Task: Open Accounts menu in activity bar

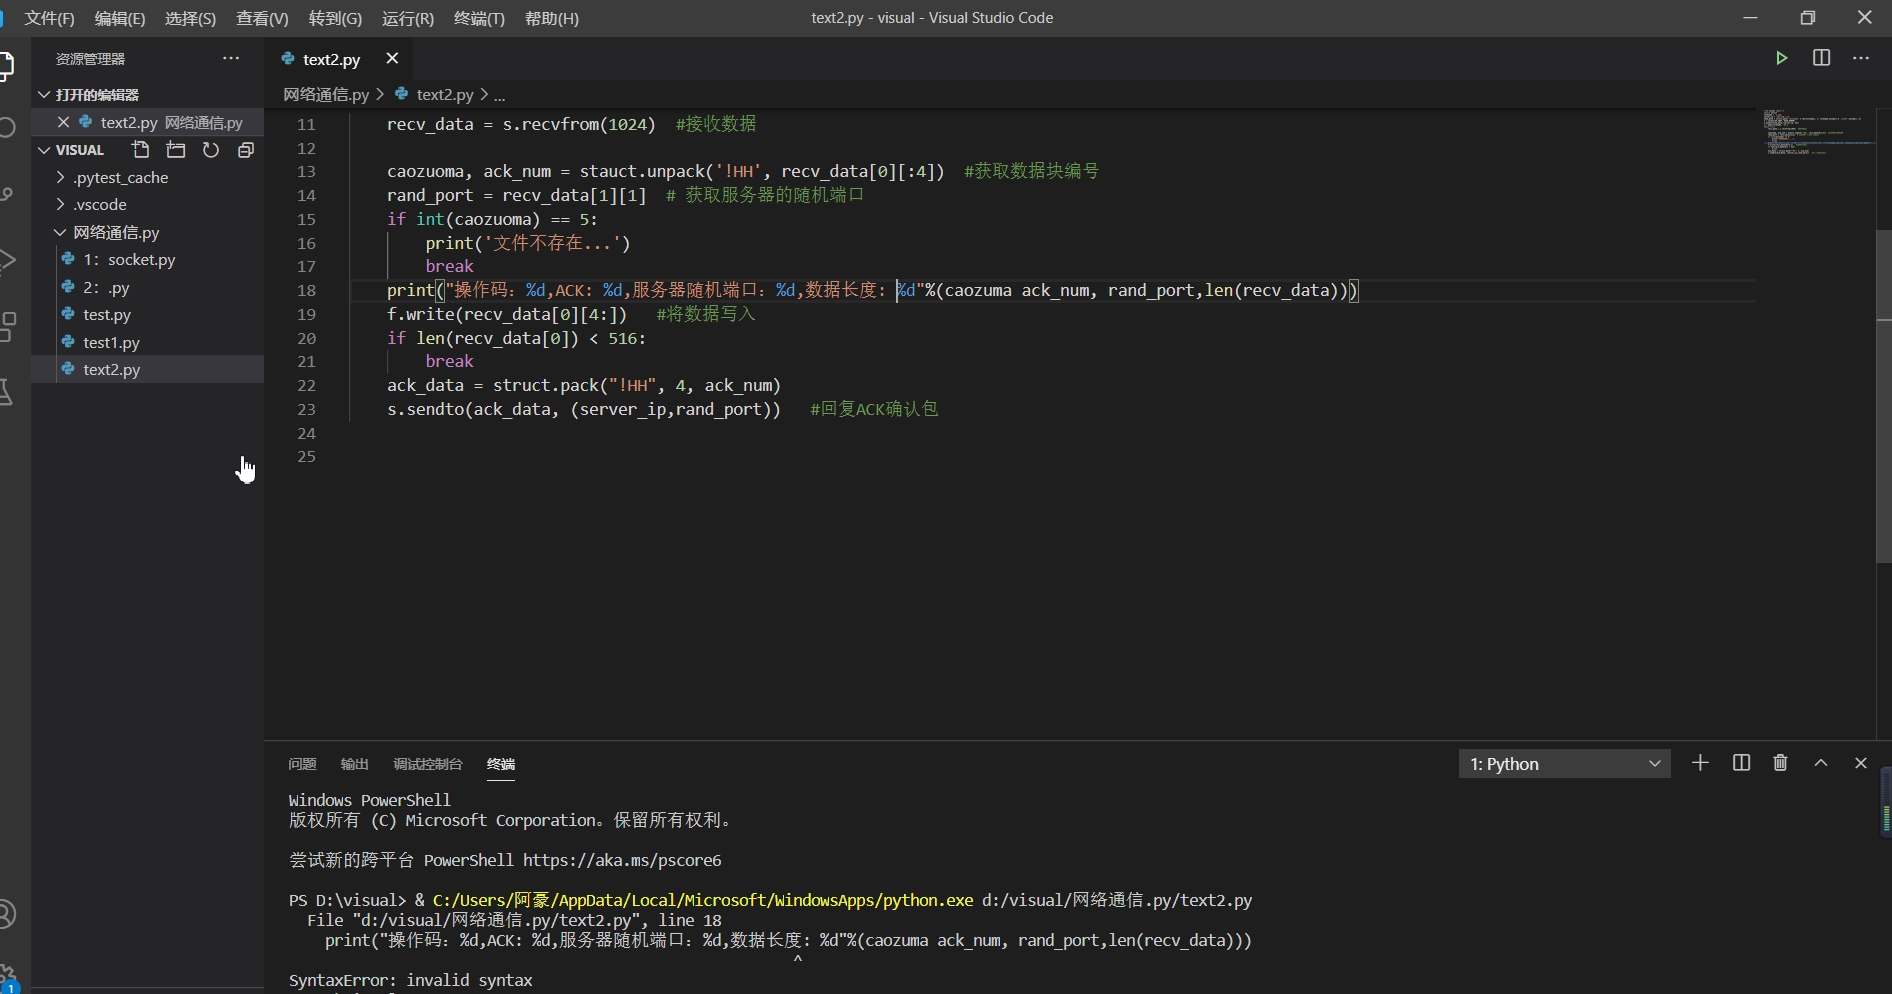Action: click(x=8, y=914)
